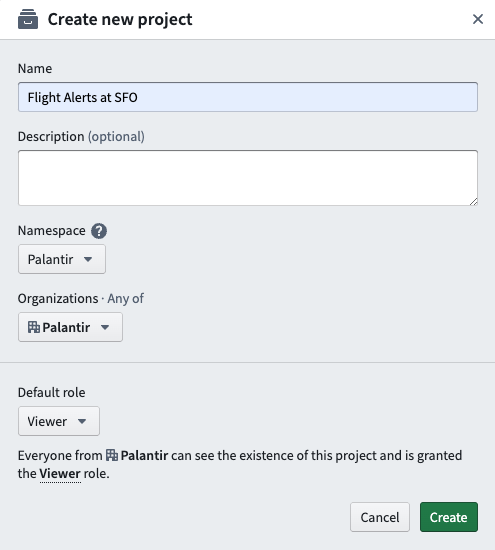The width and height of the screenshot is (495, 550).
Task: Click the Description text area resize handle
Action: pyautogui.click(x=474, y=201)
